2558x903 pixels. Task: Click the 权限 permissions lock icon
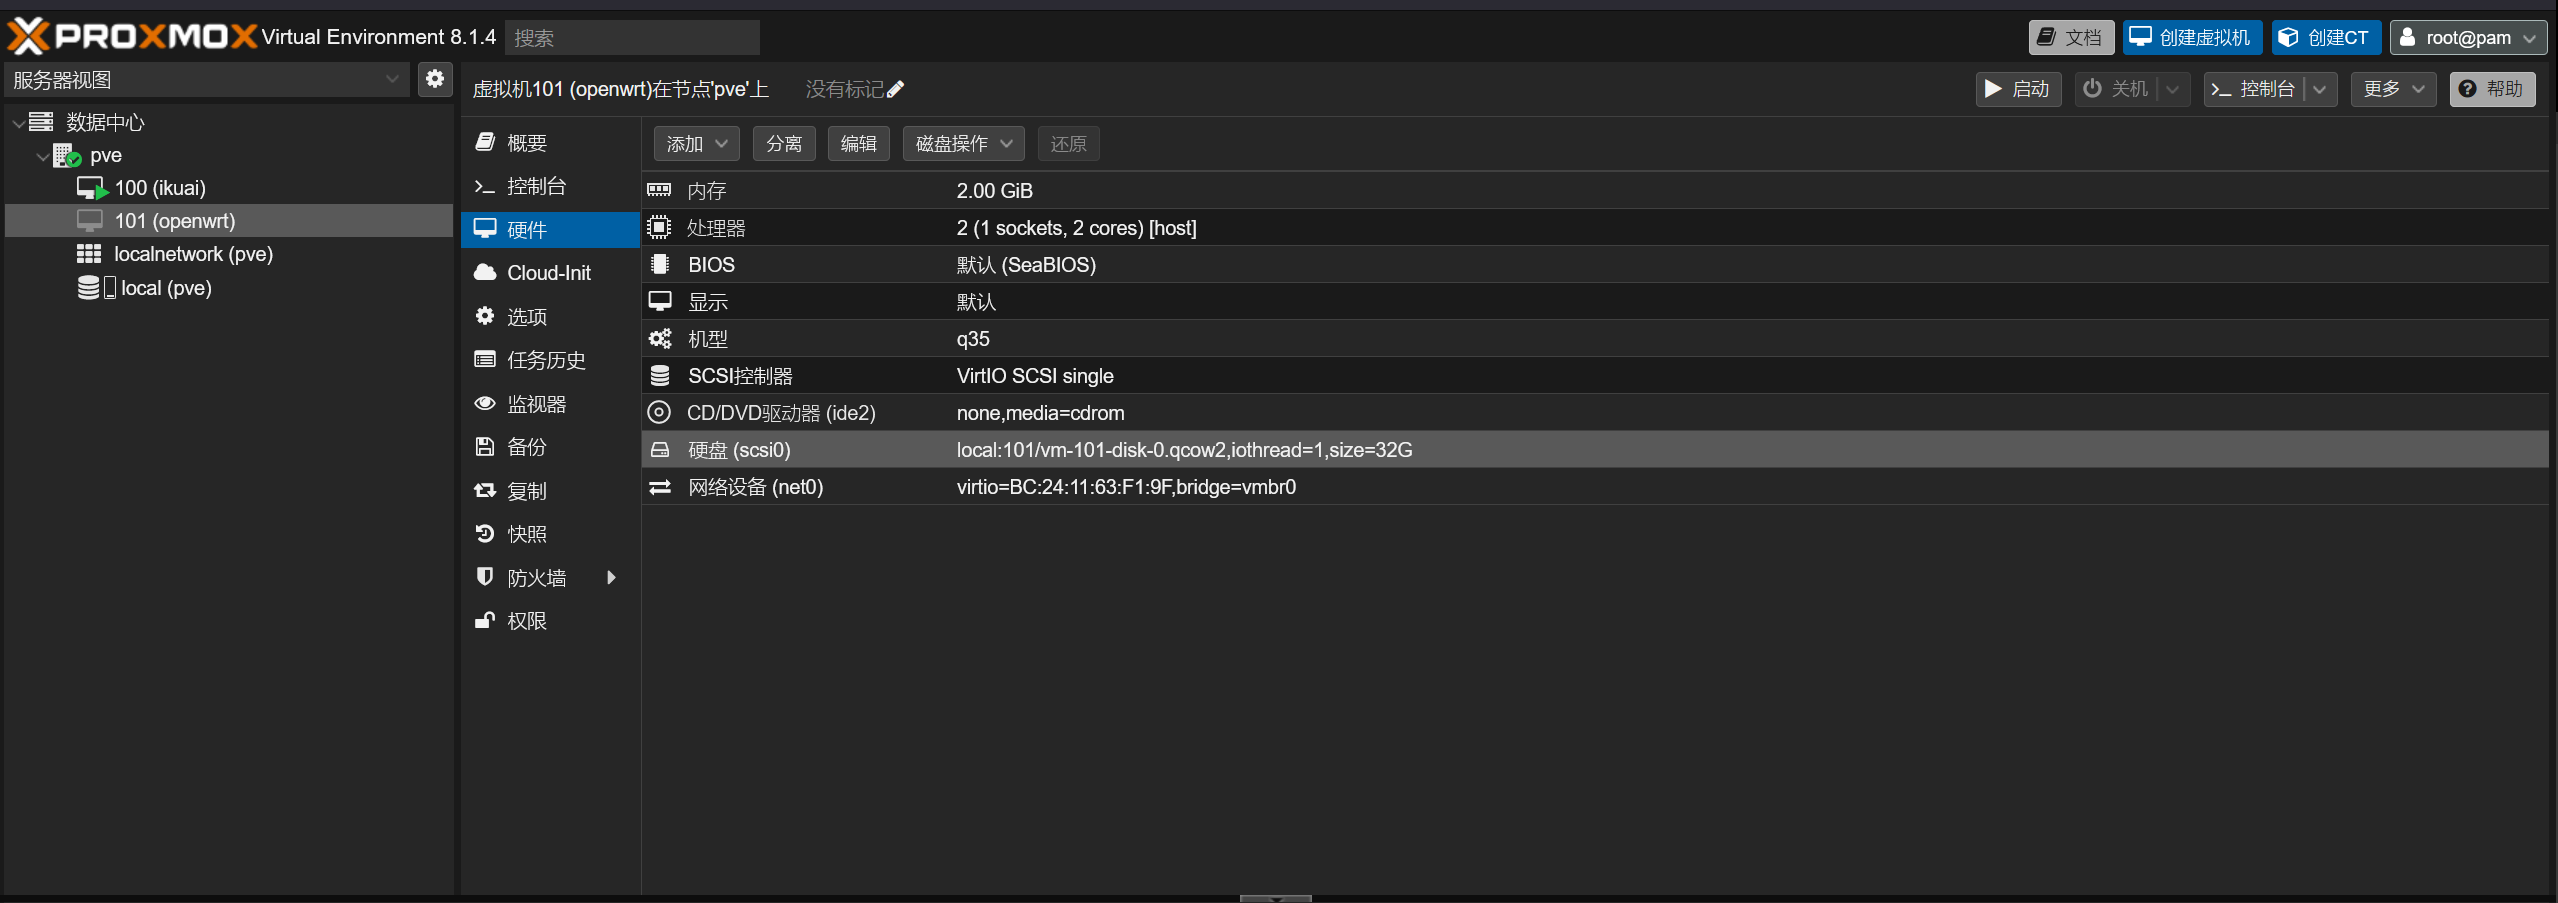485,620
